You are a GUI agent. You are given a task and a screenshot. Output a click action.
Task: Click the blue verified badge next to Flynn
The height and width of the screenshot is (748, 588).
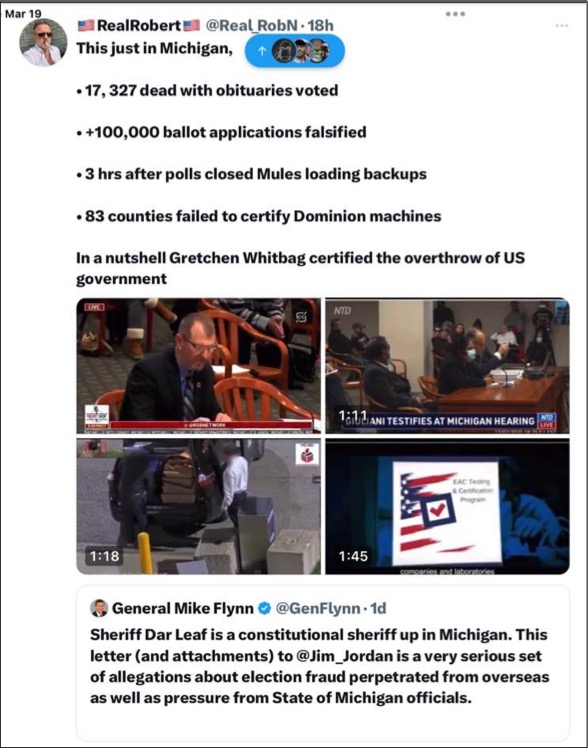(x=264, y=608)
